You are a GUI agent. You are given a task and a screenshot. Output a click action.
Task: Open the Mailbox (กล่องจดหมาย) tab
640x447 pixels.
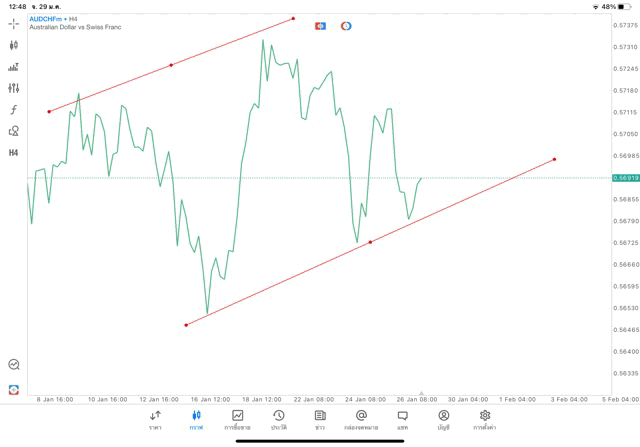[361, 420]
